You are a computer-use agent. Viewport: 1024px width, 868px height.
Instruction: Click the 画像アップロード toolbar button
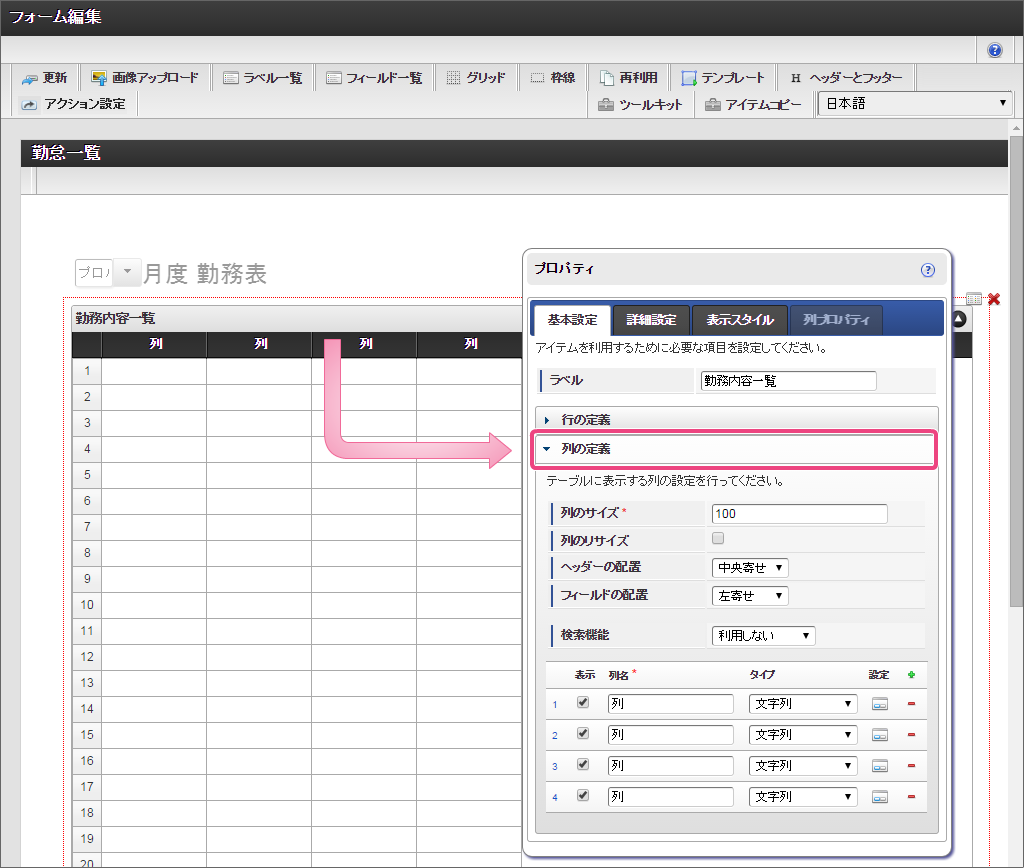[145, 78]
